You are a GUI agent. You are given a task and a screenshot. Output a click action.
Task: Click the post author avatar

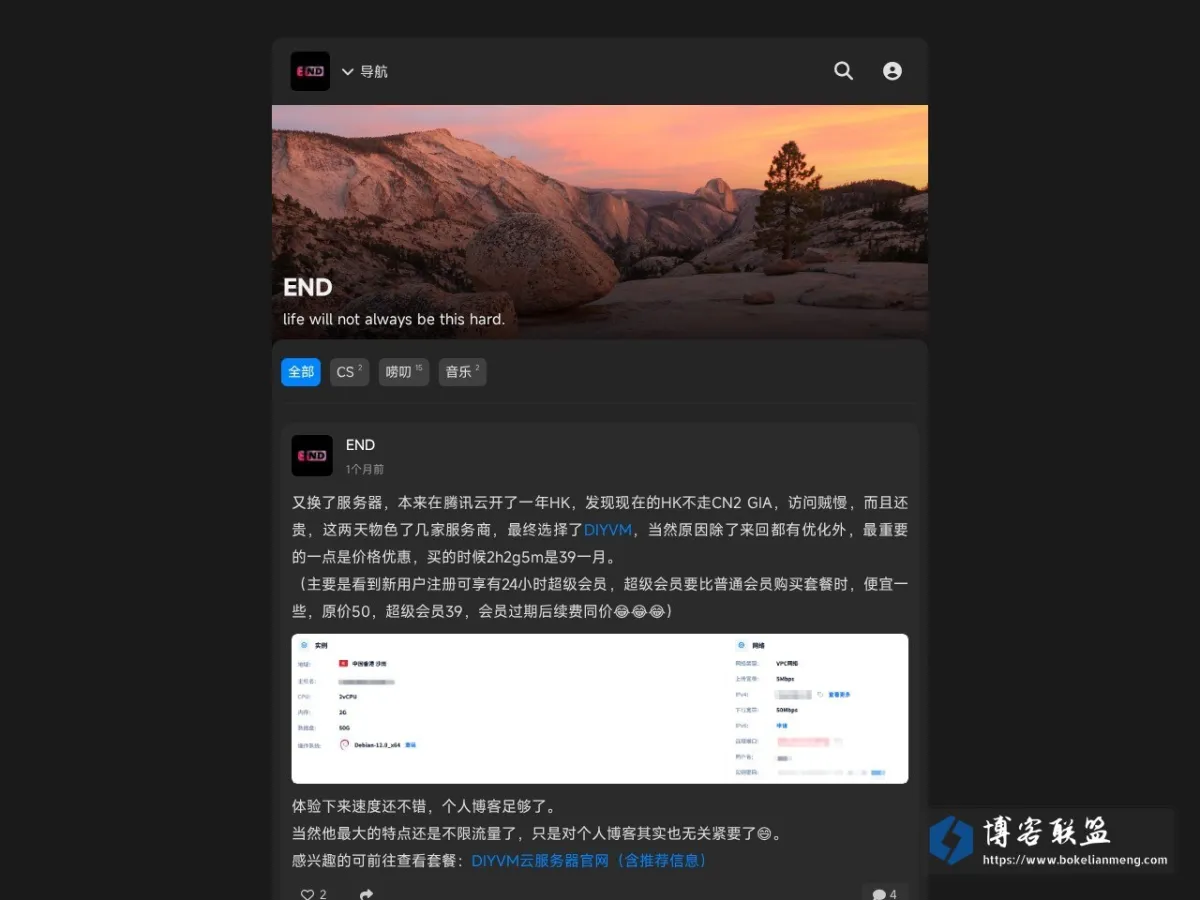[312, 455]
